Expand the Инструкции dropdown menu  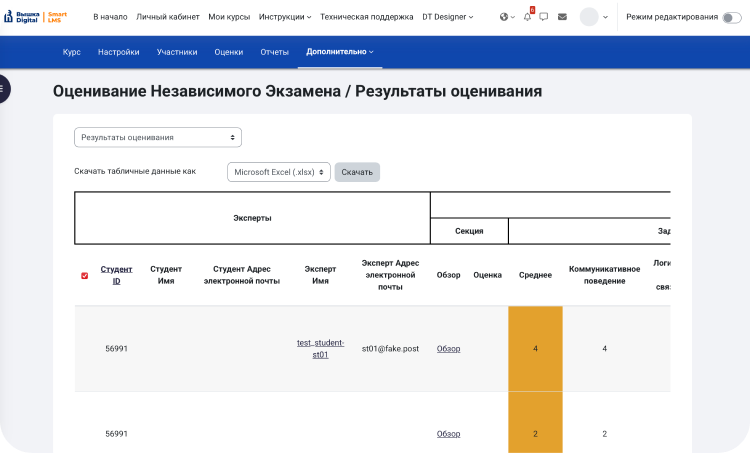pyautogui.click(x=285, y=17)
